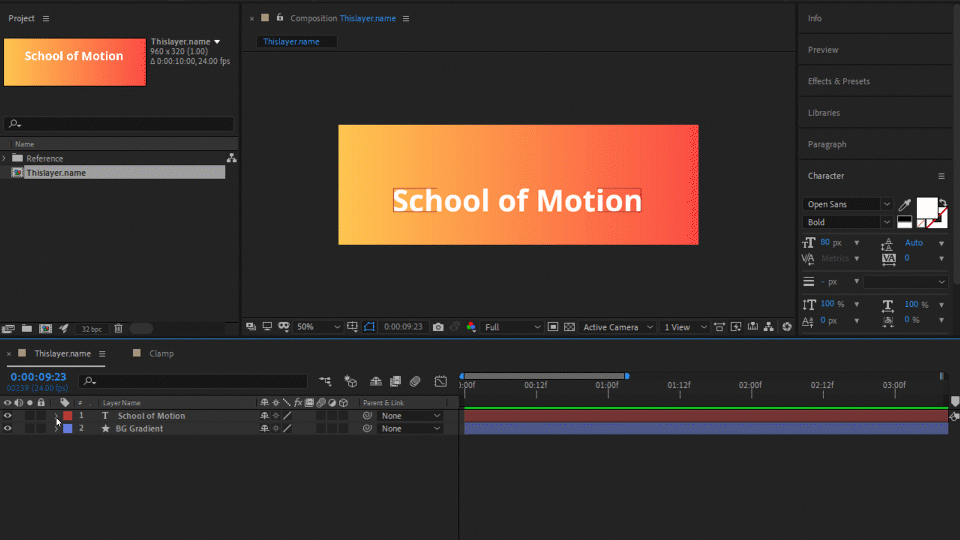The height and width of the screenshot is (540, 960).
Task: Toggle lock box on School of Motion layer
Action: point(41,416)
